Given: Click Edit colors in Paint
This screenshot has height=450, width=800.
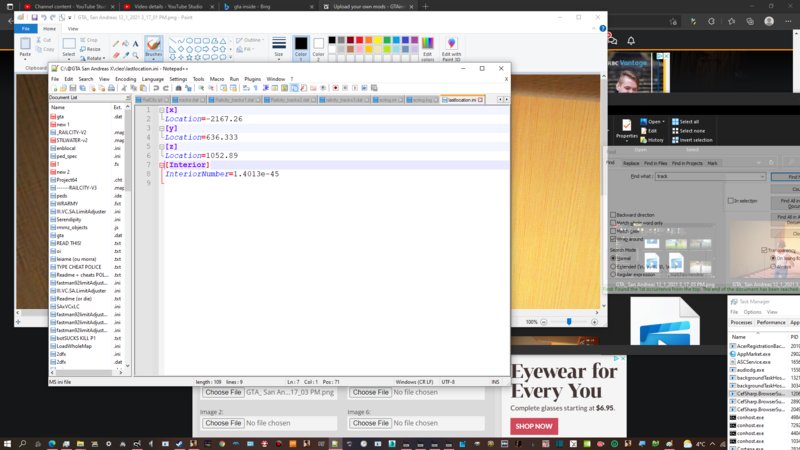Looking at the screenshot, I should [428, 49].
